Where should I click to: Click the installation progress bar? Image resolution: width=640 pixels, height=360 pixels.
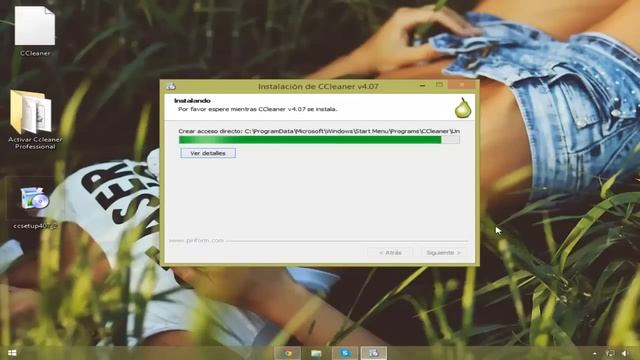(319, 140)
